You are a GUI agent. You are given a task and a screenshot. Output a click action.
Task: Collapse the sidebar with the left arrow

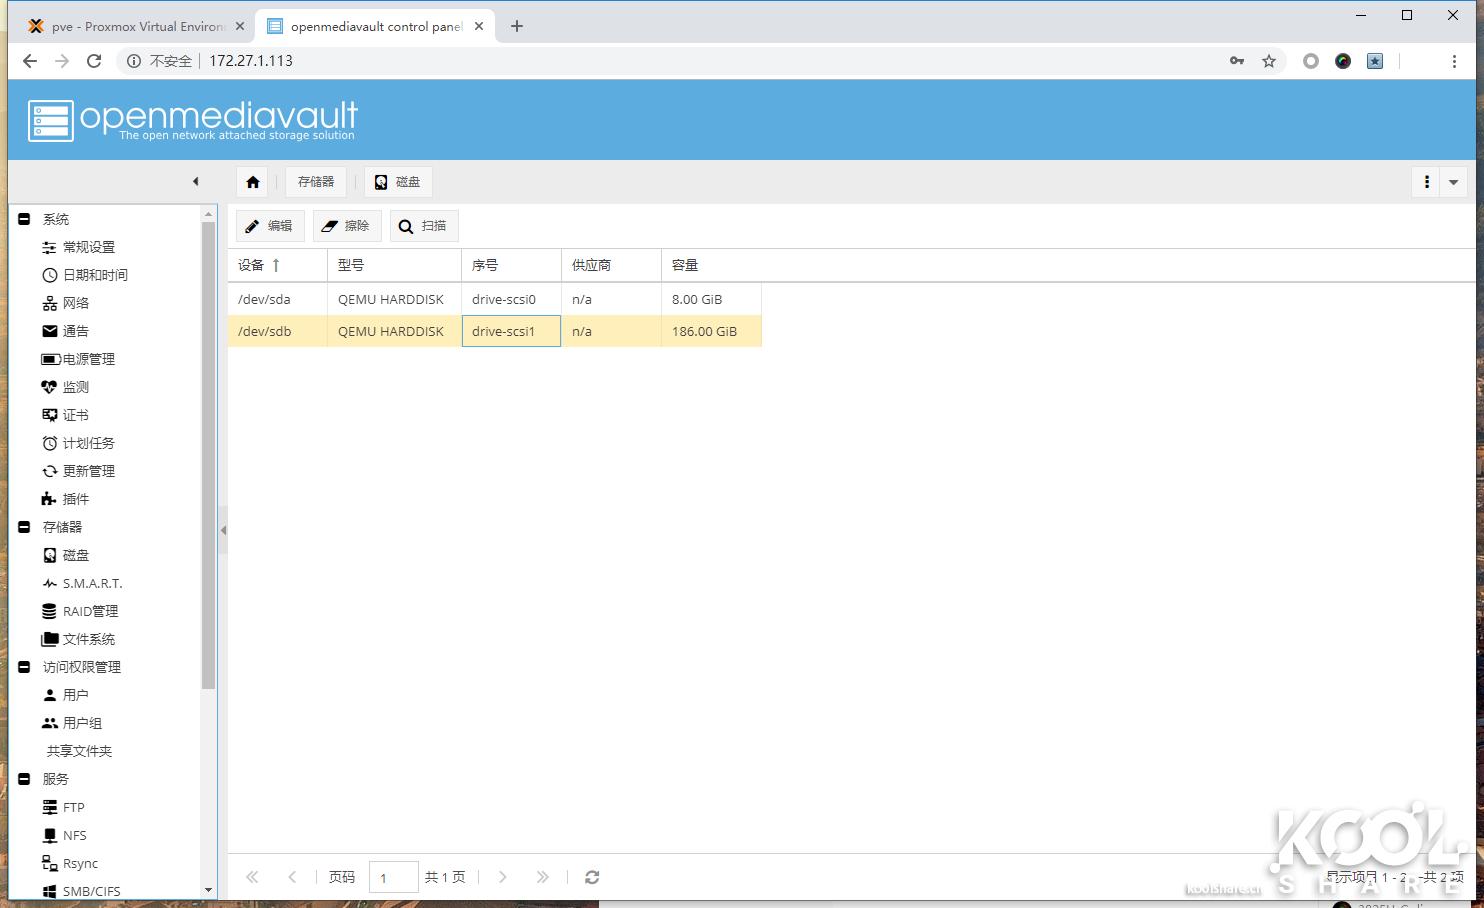tap(196, 181)
